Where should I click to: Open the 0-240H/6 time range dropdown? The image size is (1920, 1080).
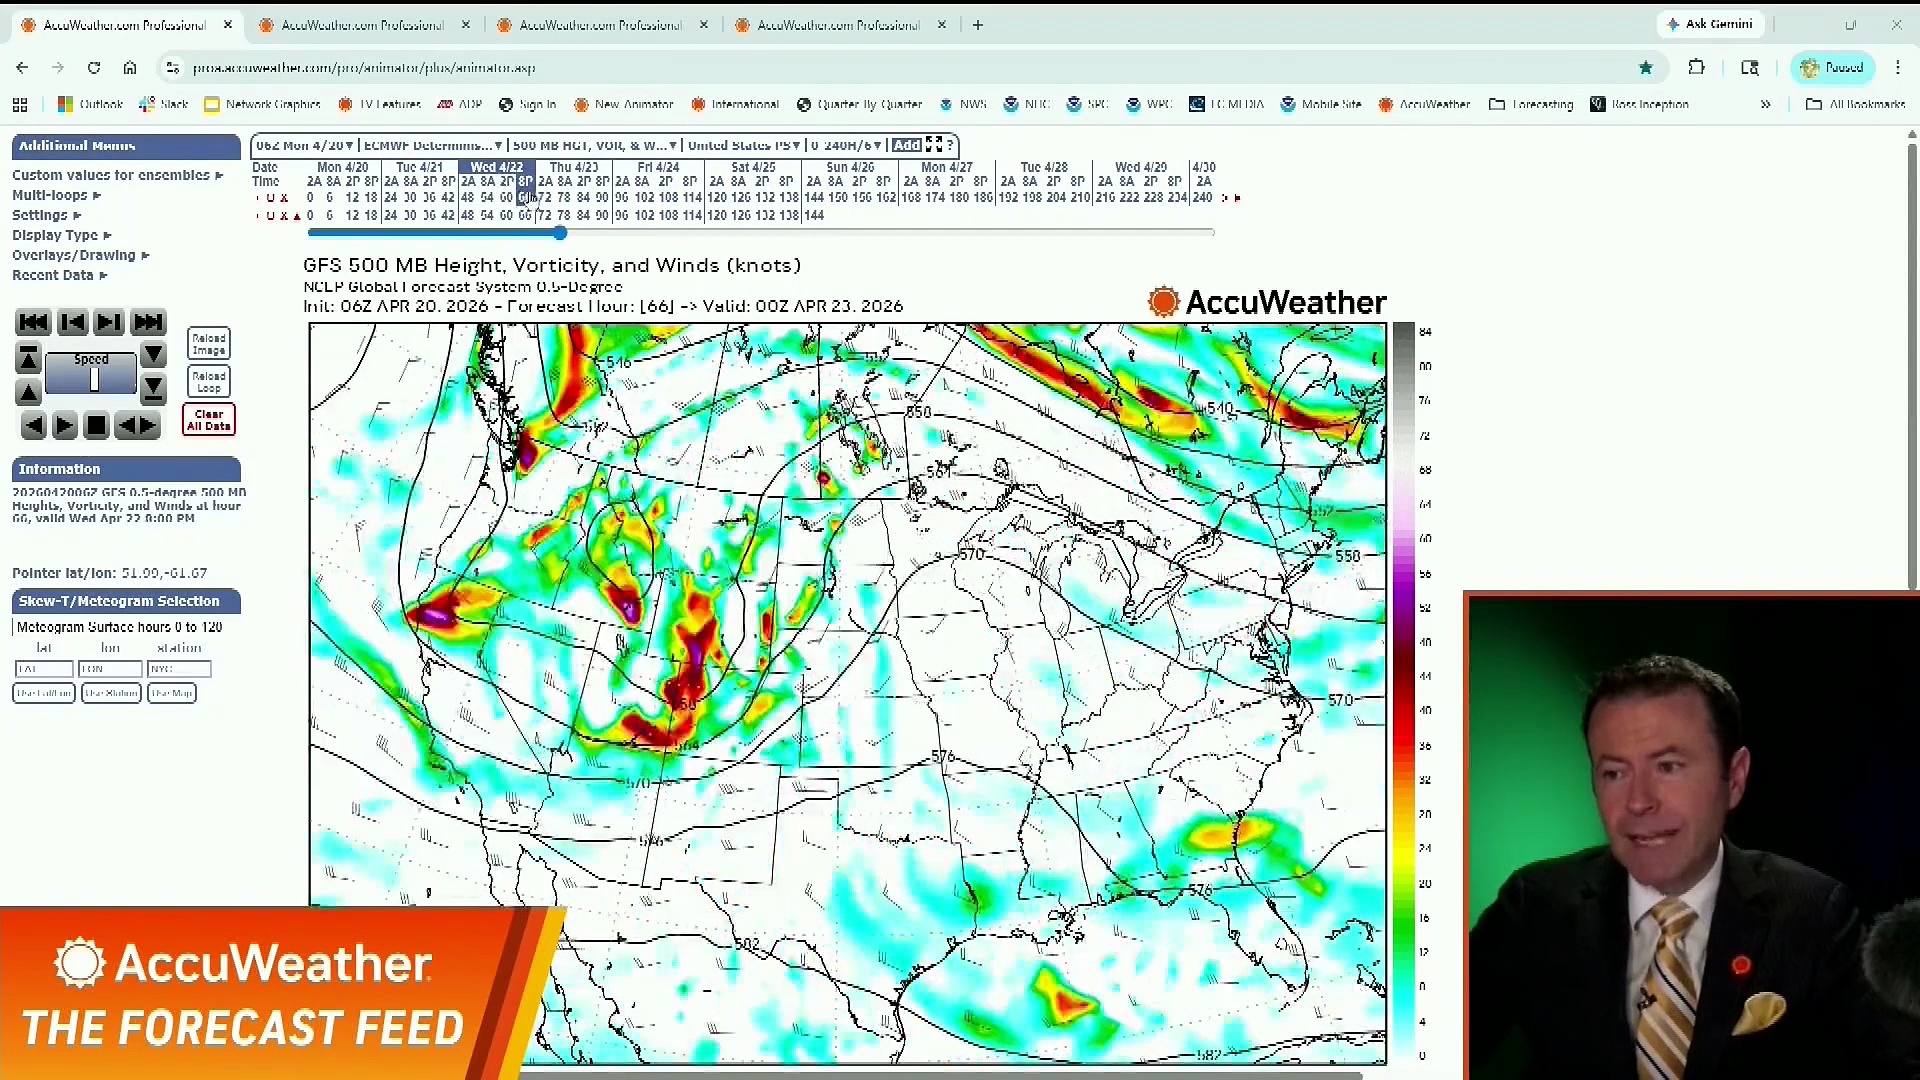pos(847,145)
